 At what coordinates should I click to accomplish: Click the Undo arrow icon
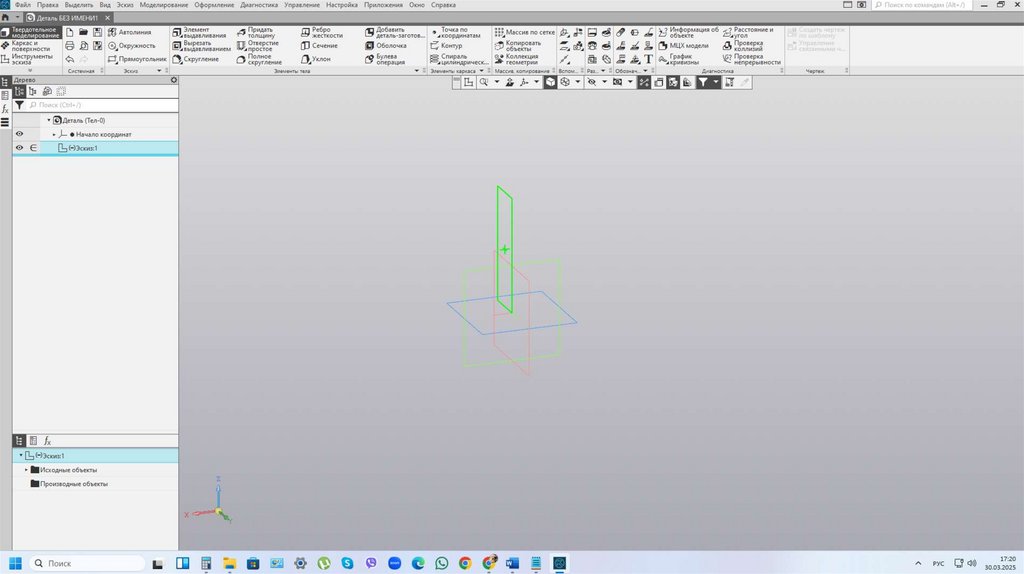[x=70, y=59]
